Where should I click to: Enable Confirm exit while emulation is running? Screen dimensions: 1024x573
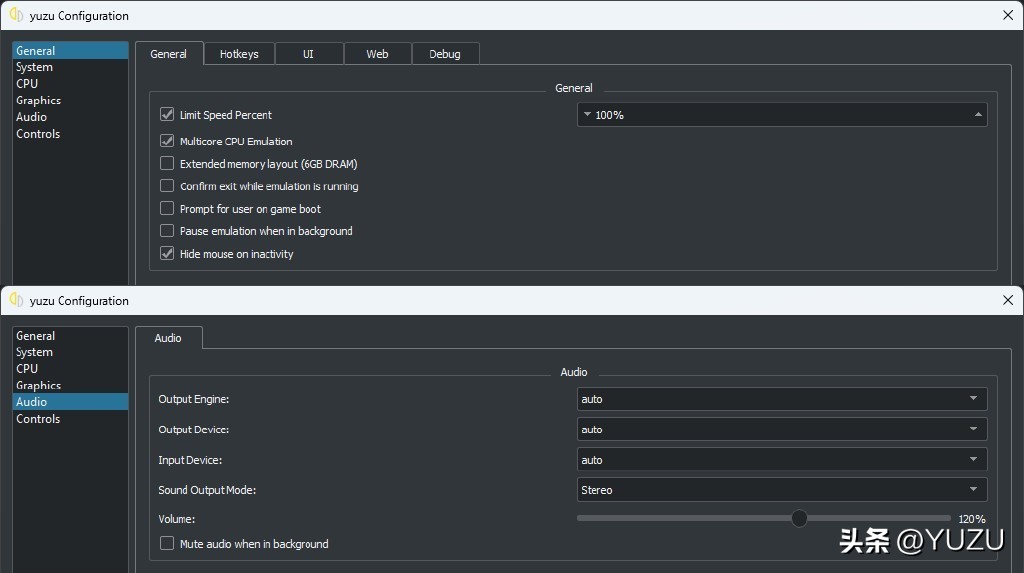point(167,186)
